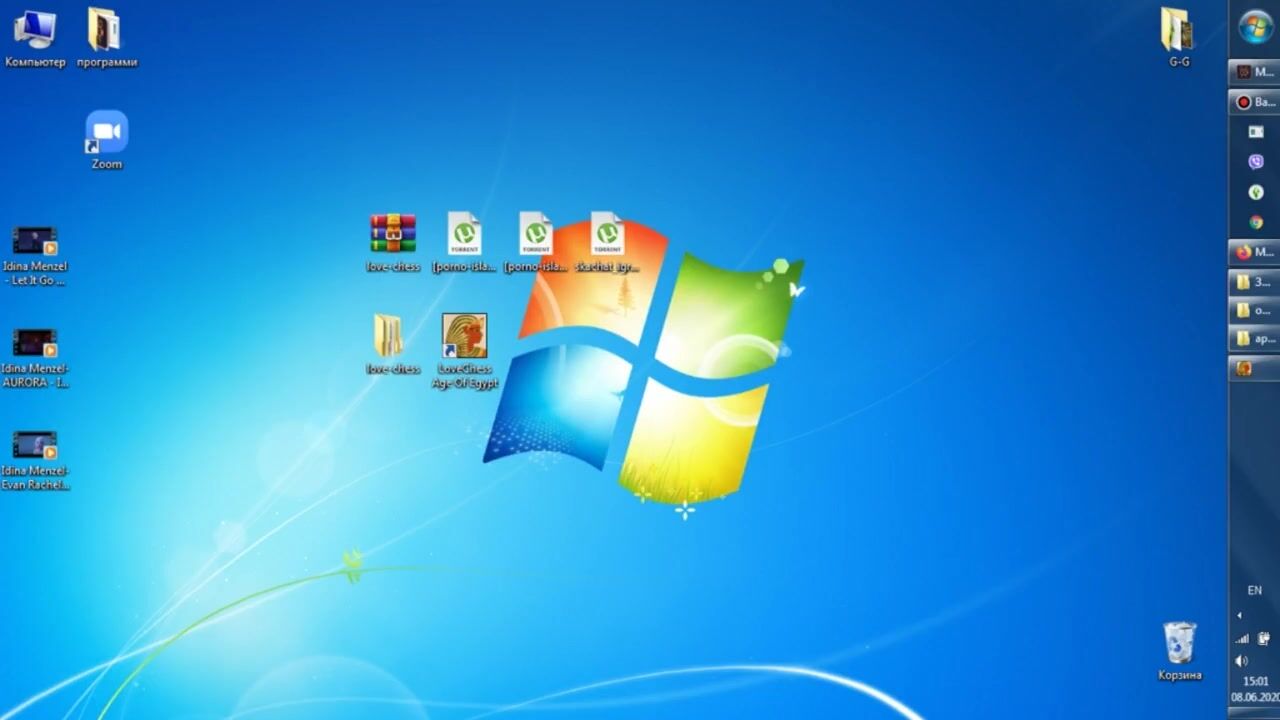Switch to the Firefox taskbar window

pos(1254,252)
